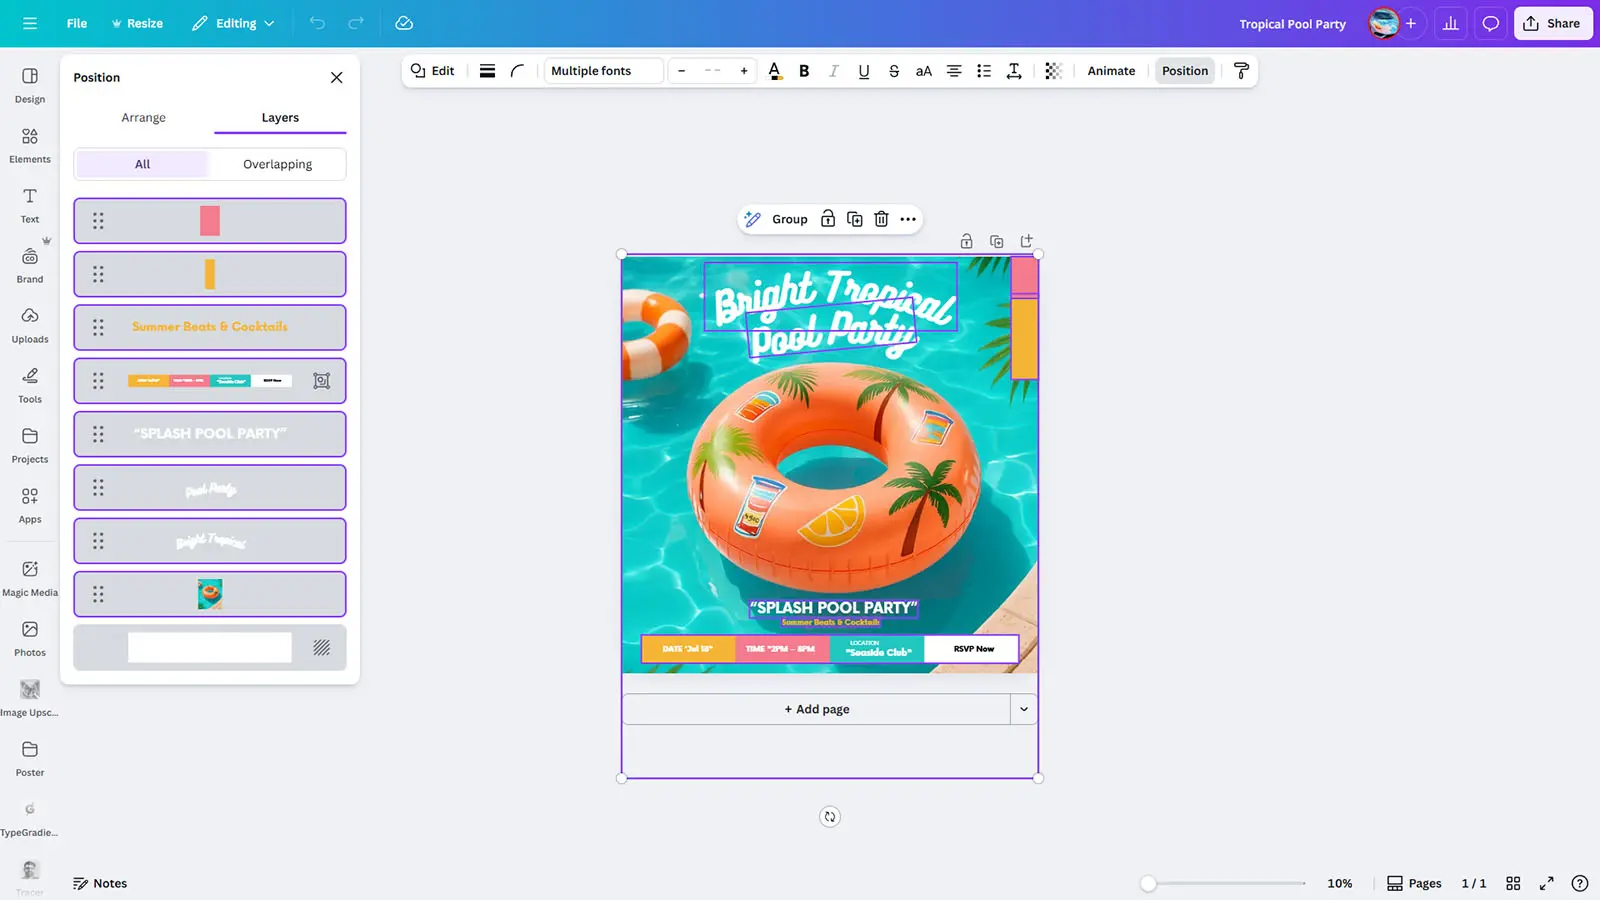
Task: Open the Multiple fonts font selector
Action: [x=603, y=71]
